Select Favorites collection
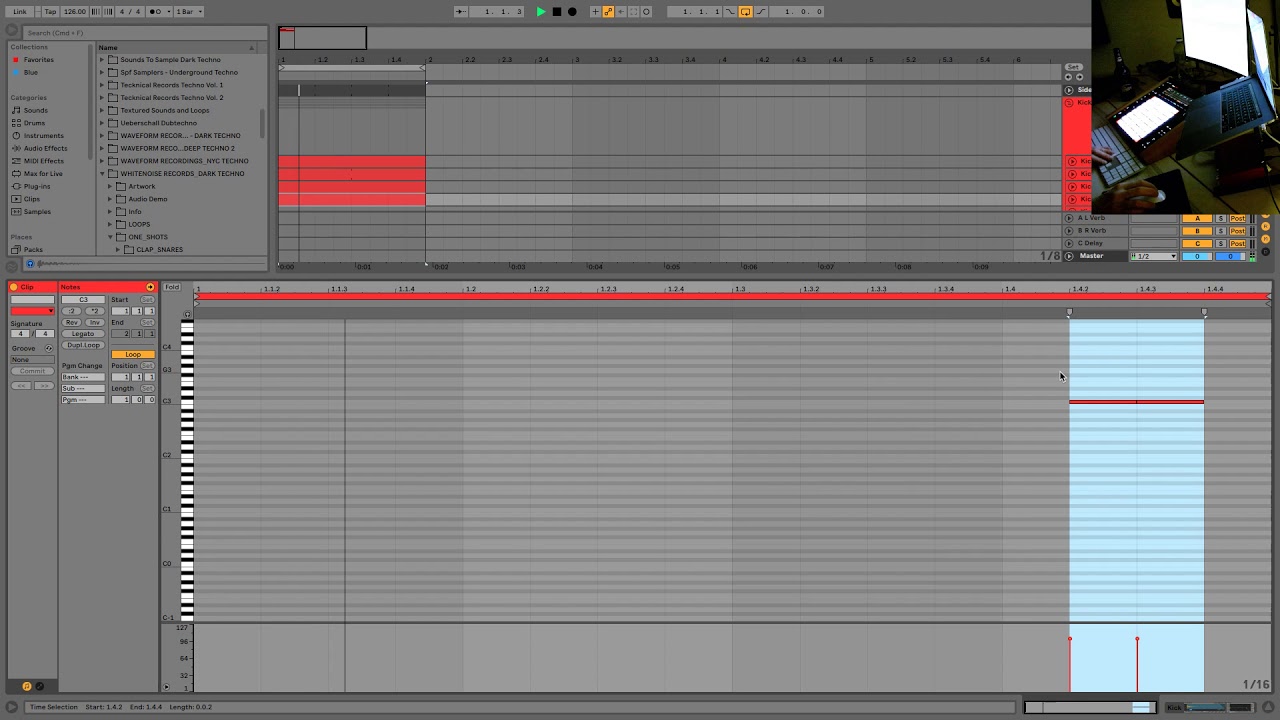 [39, 60]
